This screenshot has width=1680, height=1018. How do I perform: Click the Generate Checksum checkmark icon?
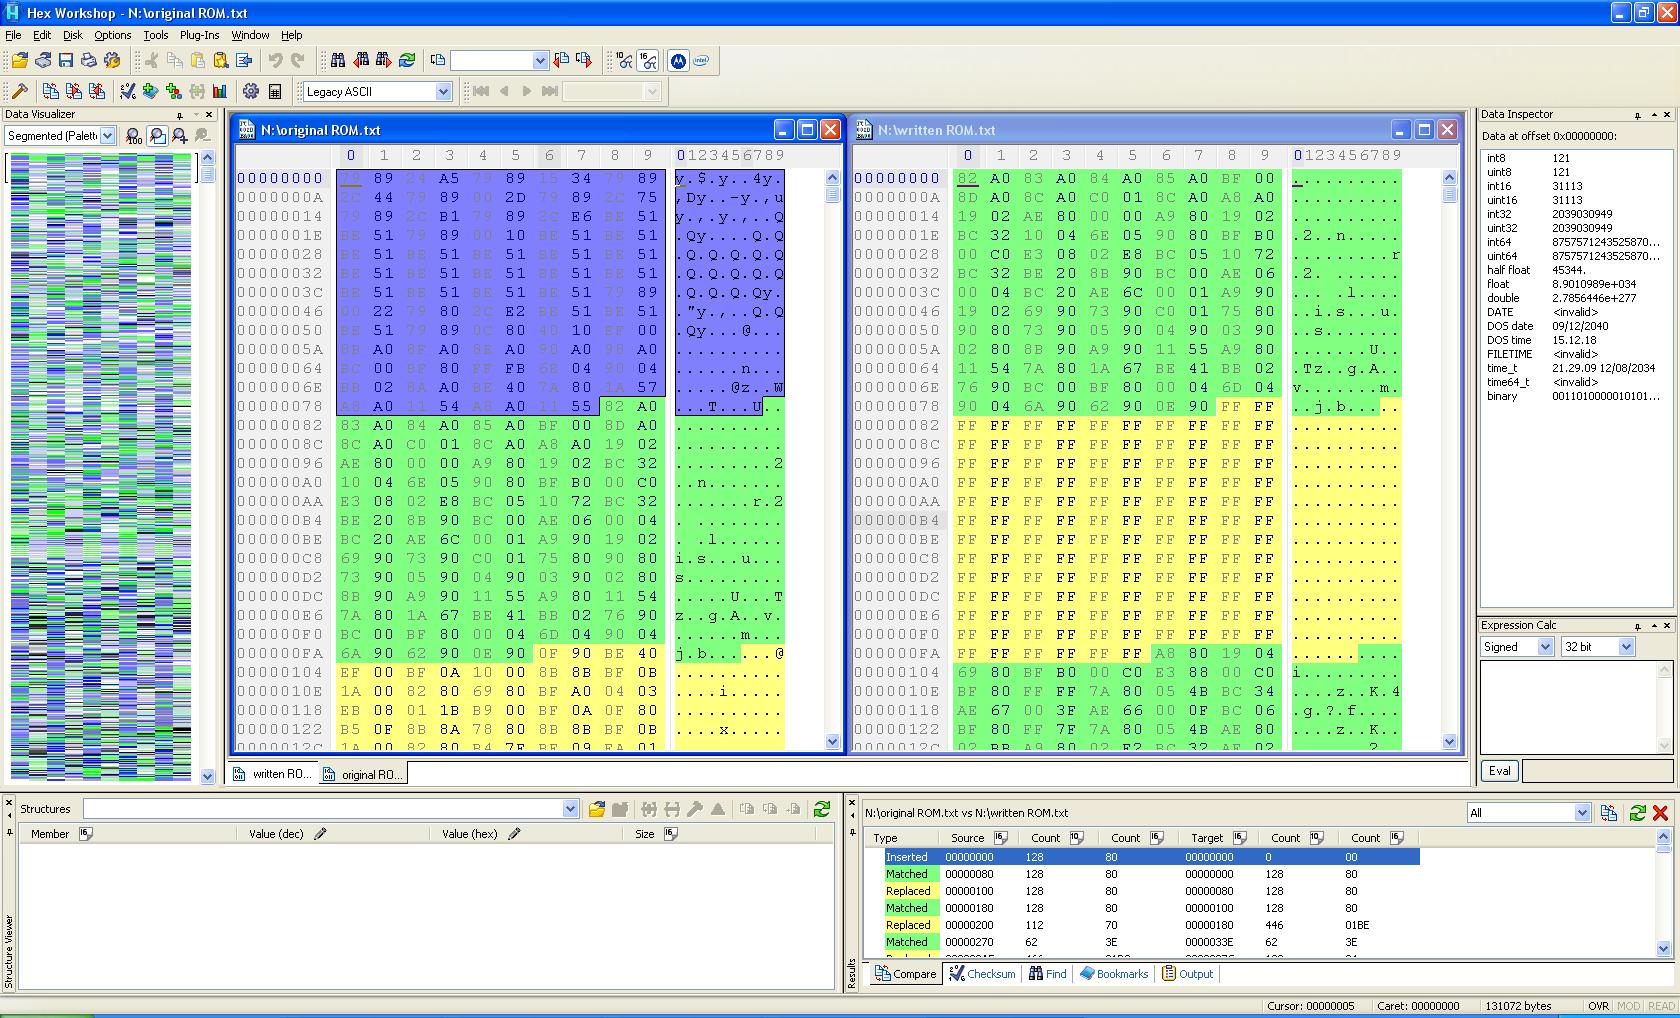(128, 91)
